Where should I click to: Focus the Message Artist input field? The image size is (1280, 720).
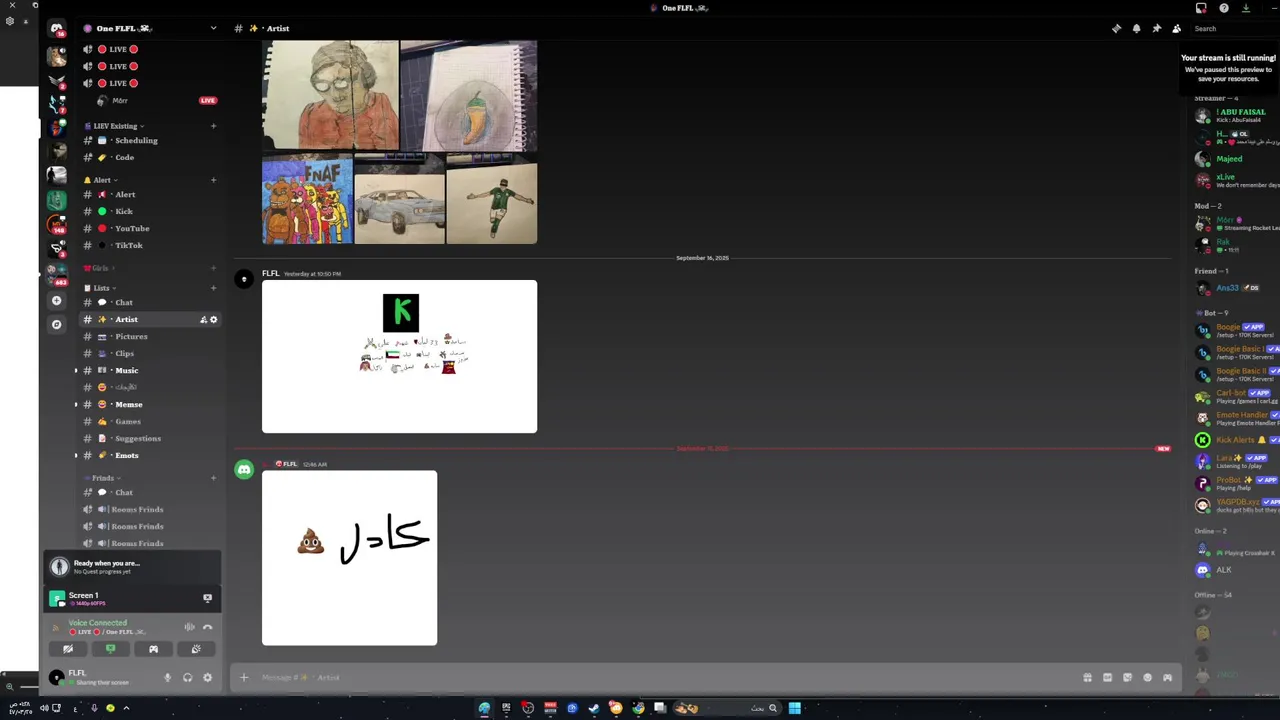(x=660, y=678)
